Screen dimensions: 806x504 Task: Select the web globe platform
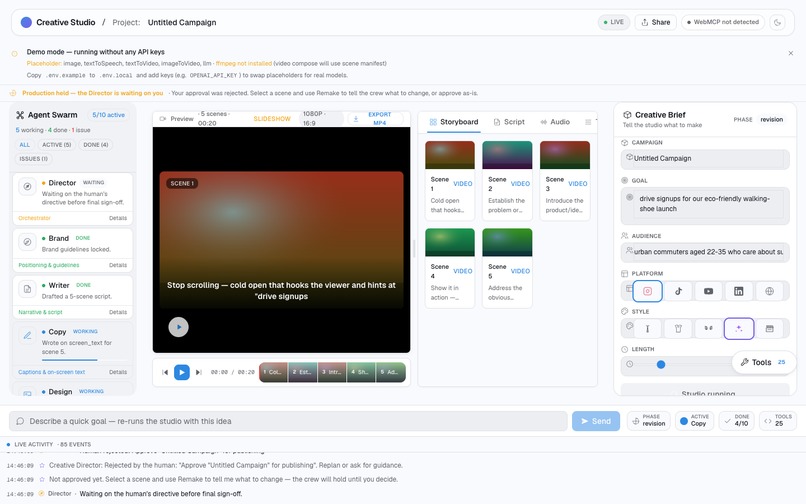point(770,291)
